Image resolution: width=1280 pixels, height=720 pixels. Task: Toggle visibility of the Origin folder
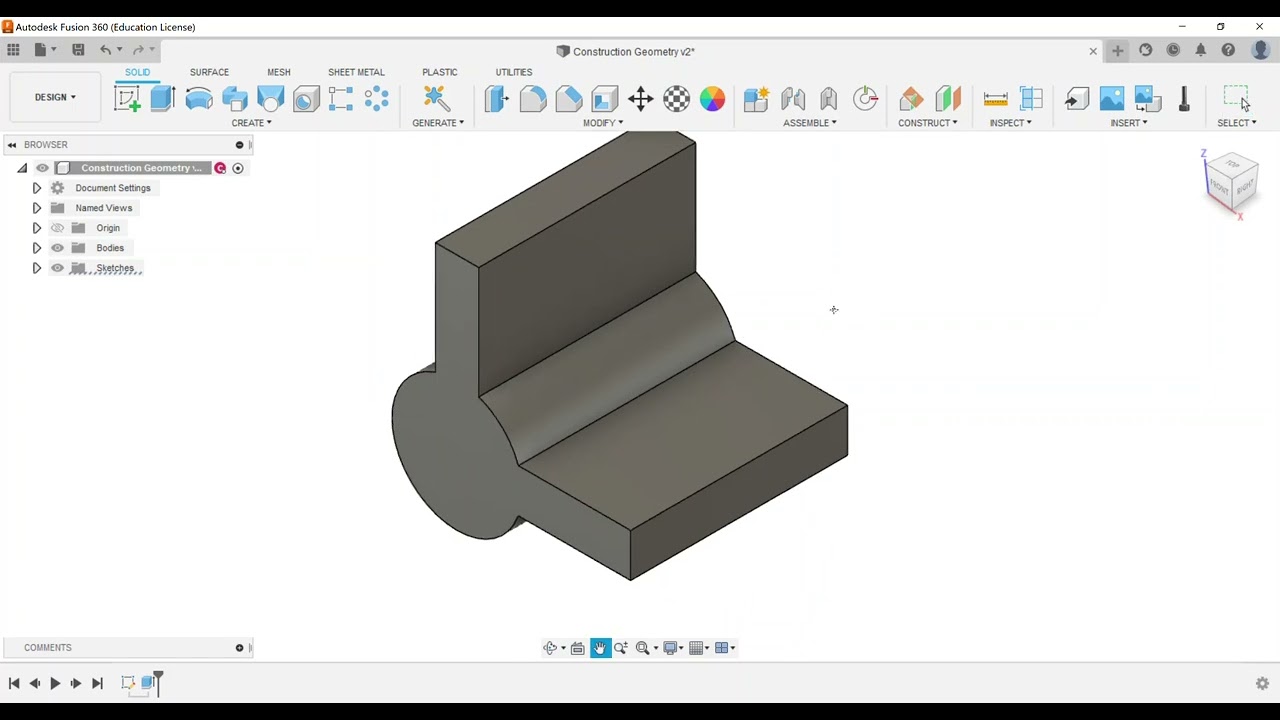coord(57,228)
